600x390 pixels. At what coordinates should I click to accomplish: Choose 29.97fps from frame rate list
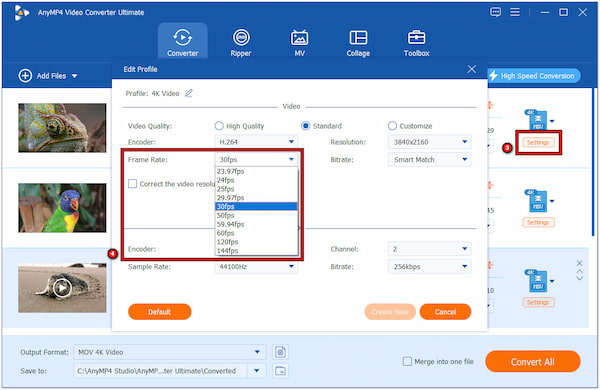[256, 197]
